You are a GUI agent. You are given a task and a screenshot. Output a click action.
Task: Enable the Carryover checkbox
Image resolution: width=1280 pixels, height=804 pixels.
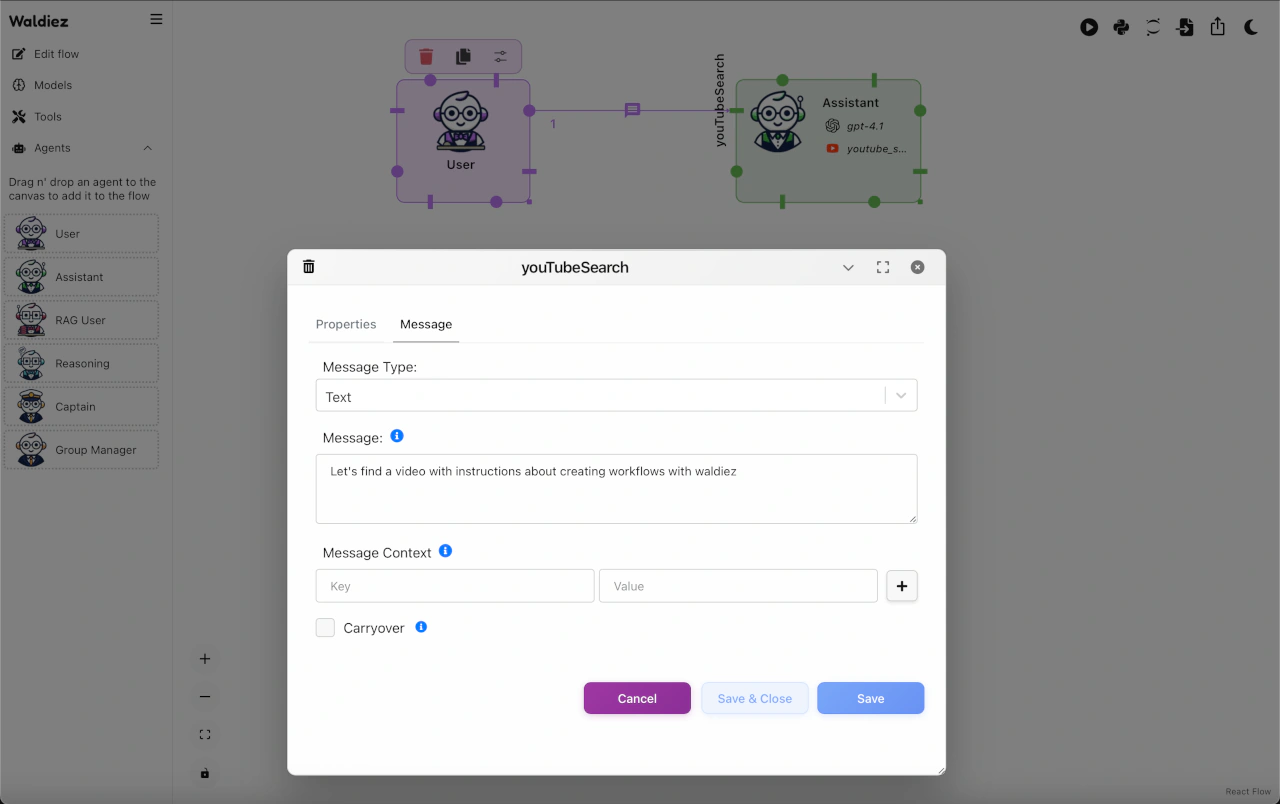[325, 628]
